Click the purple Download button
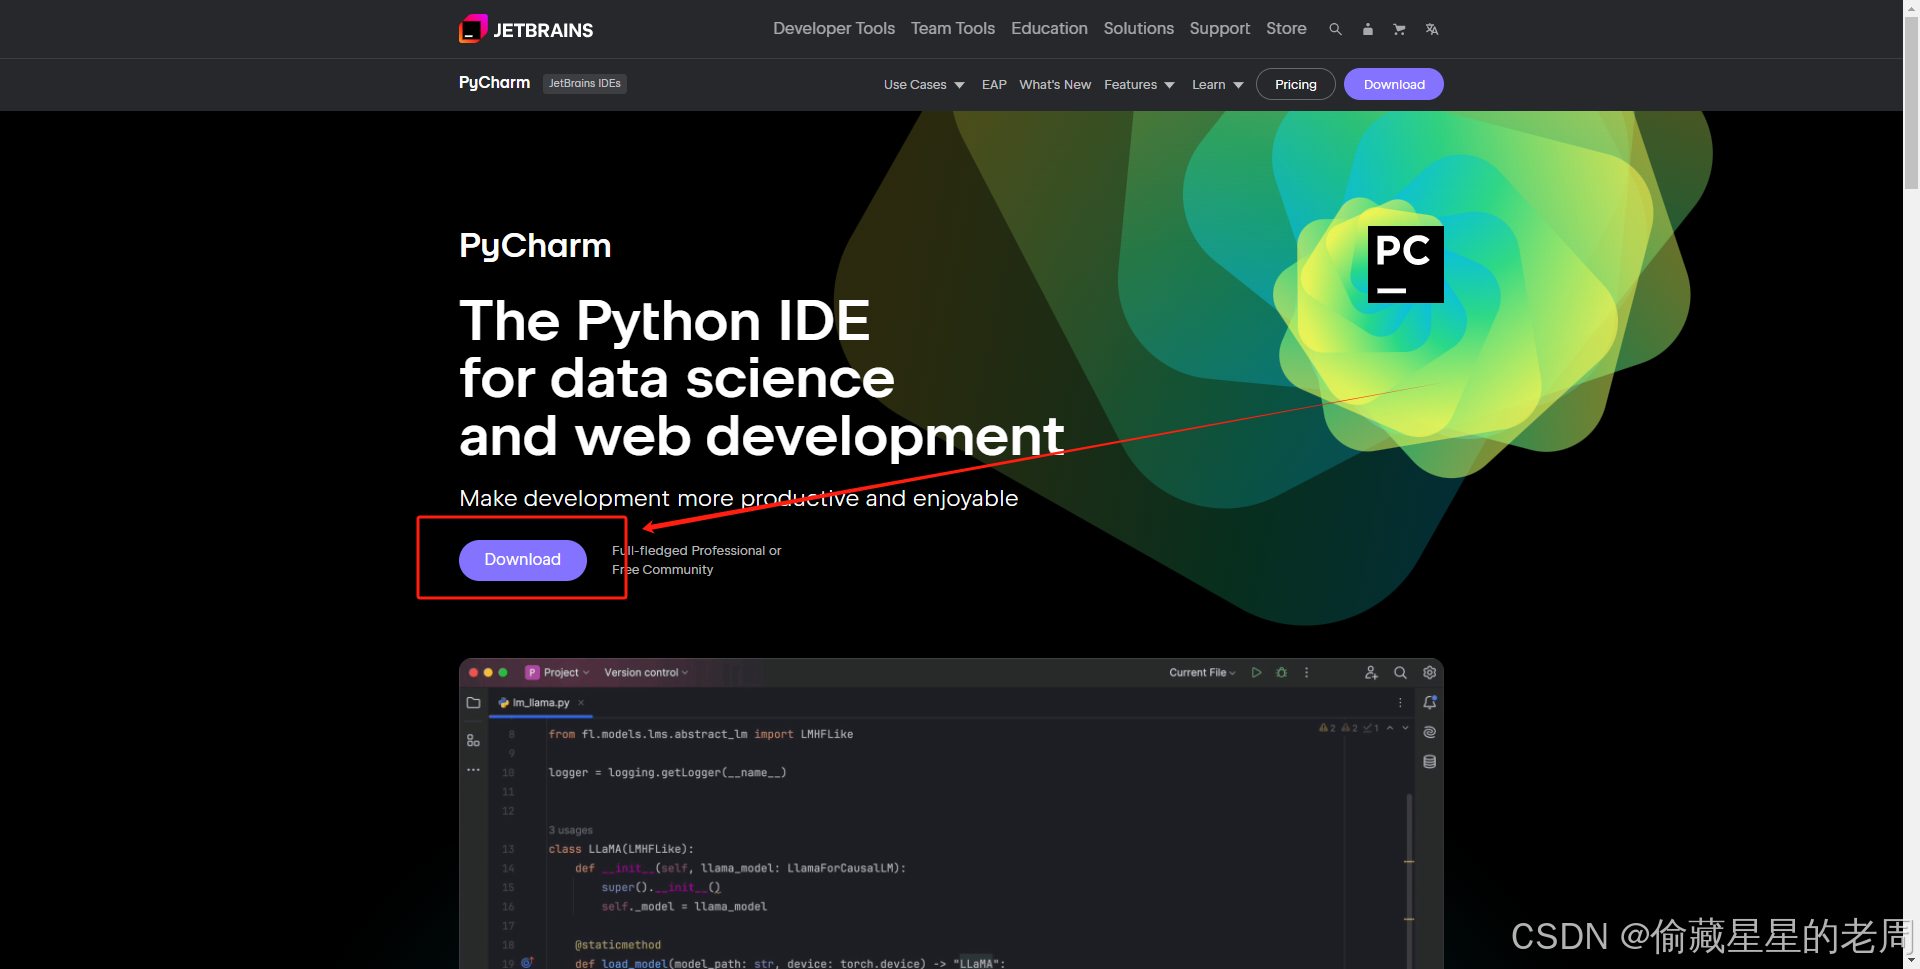Image resolution: width=1920 pixels, height=969 pixels. point(522,560)
